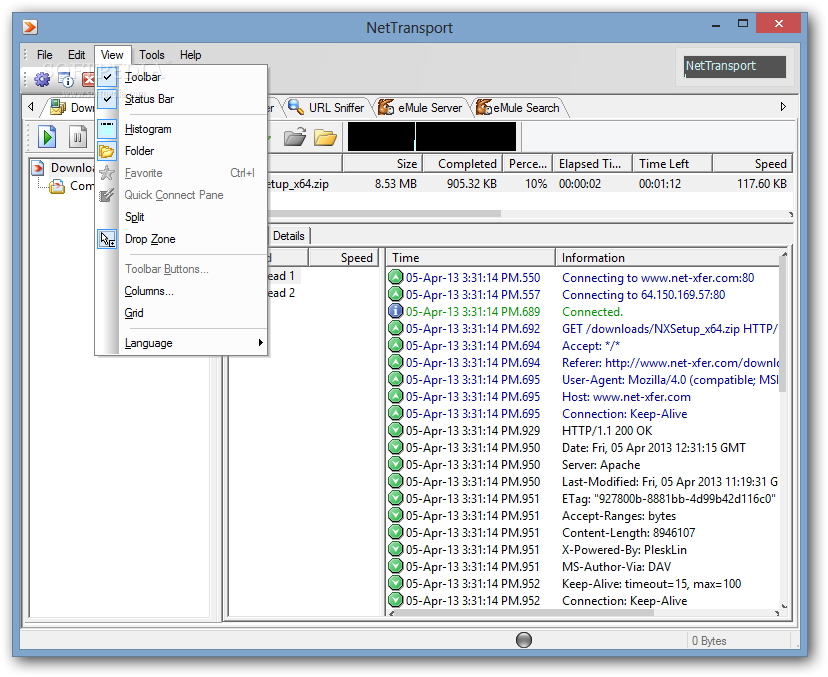Switch to the eMule Search tab
The width and height of the screenshot is (828, 677).
519,108
